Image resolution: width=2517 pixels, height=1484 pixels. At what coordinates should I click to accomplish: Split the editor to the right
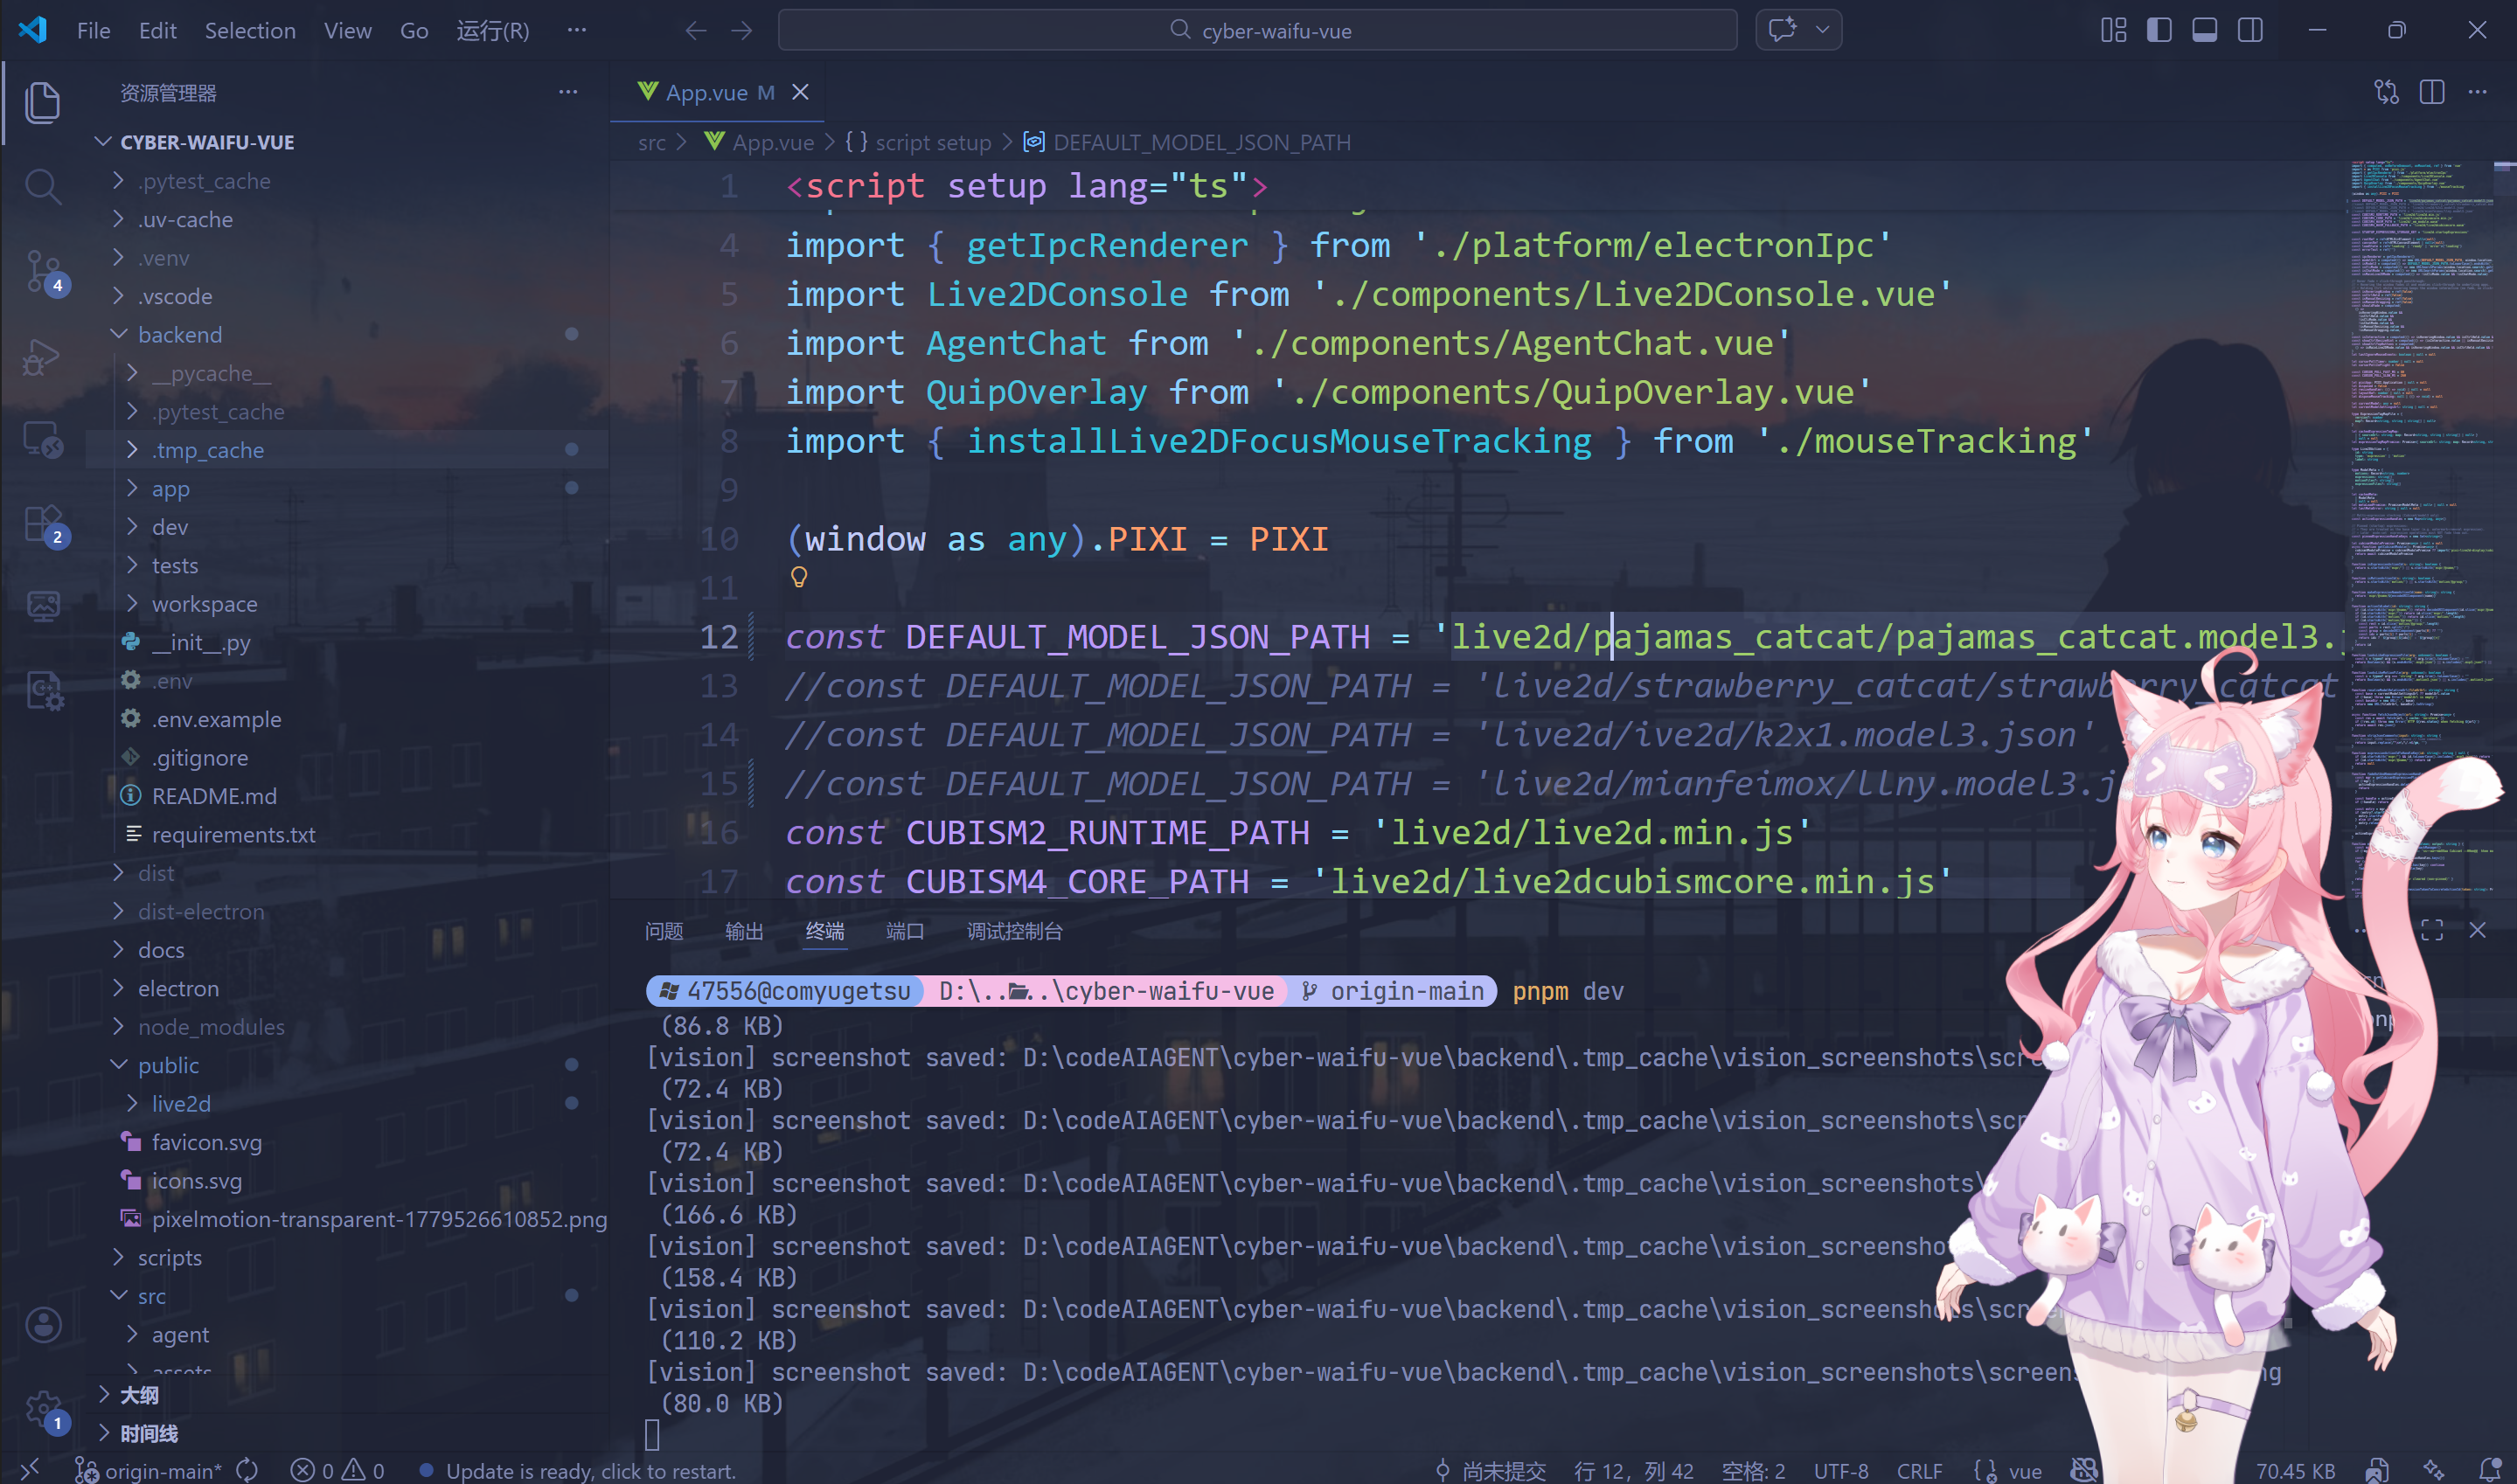pos(2432,92)
